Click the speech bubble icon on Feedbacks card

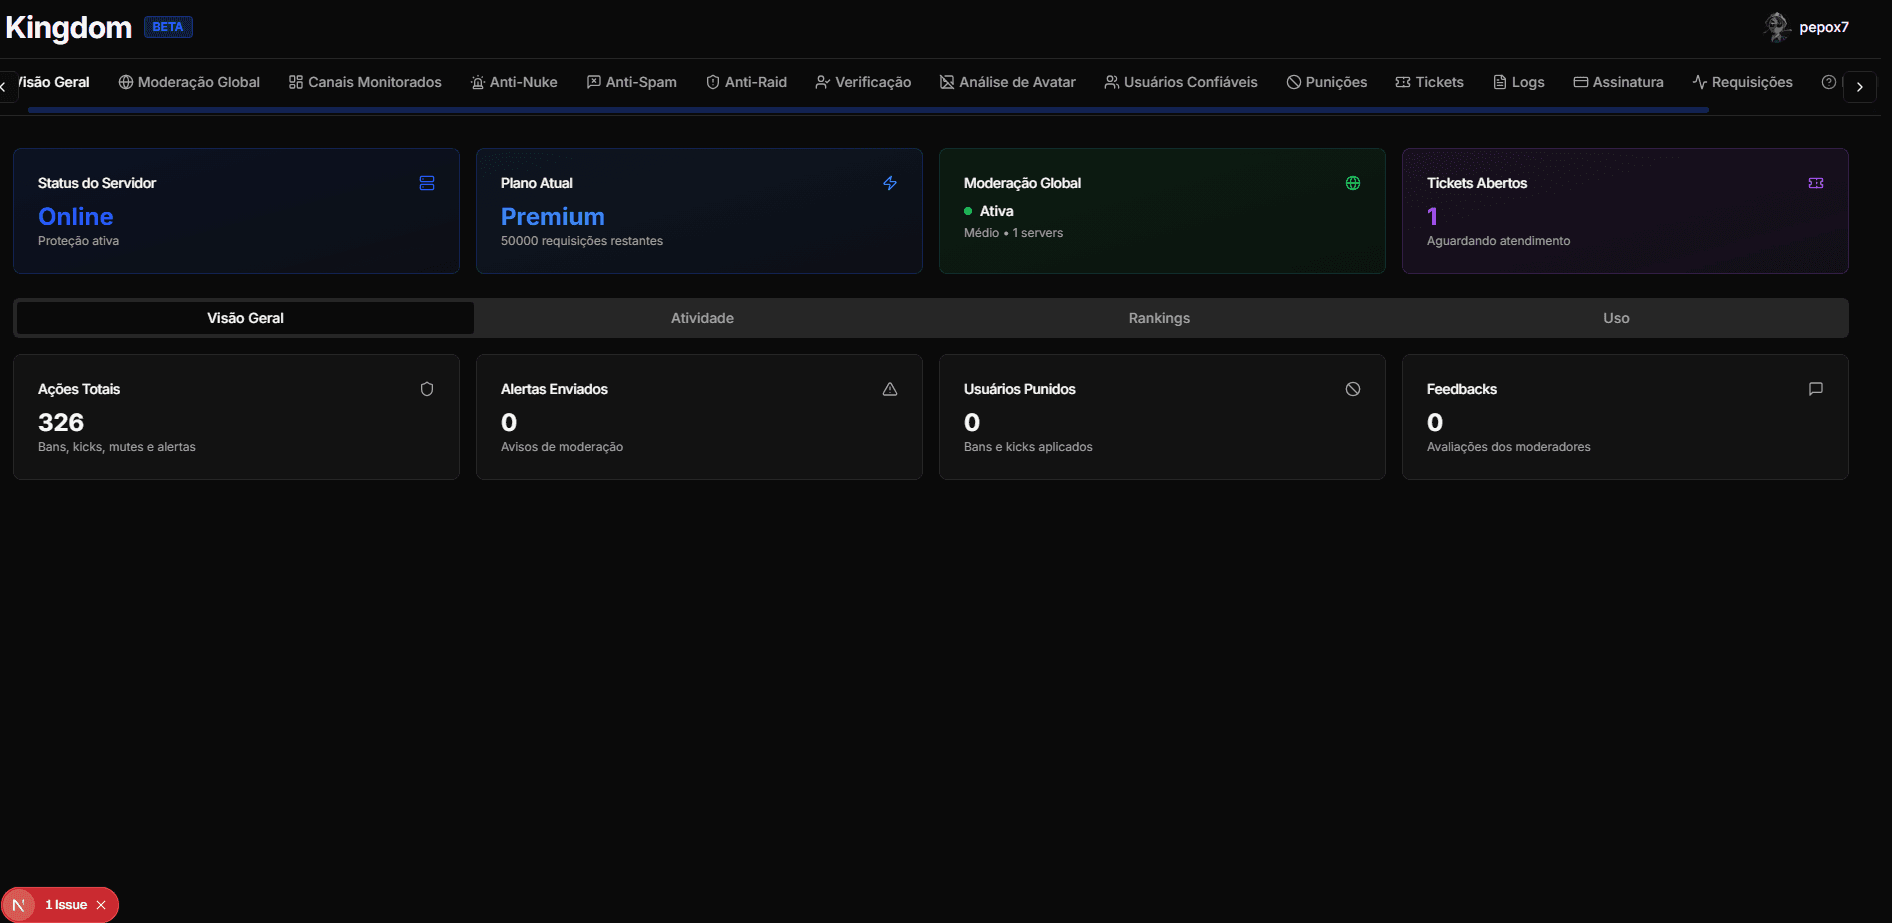pyautogui.click(x=1815, y=389)
